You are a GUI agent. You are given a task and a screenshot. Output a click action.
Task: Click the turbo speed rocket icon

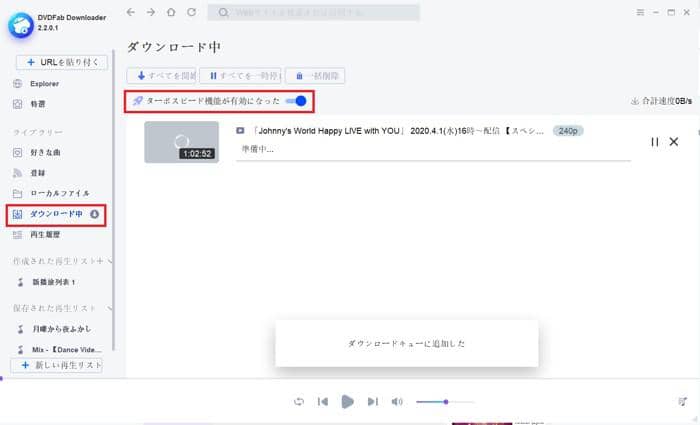tap(138, 101)
